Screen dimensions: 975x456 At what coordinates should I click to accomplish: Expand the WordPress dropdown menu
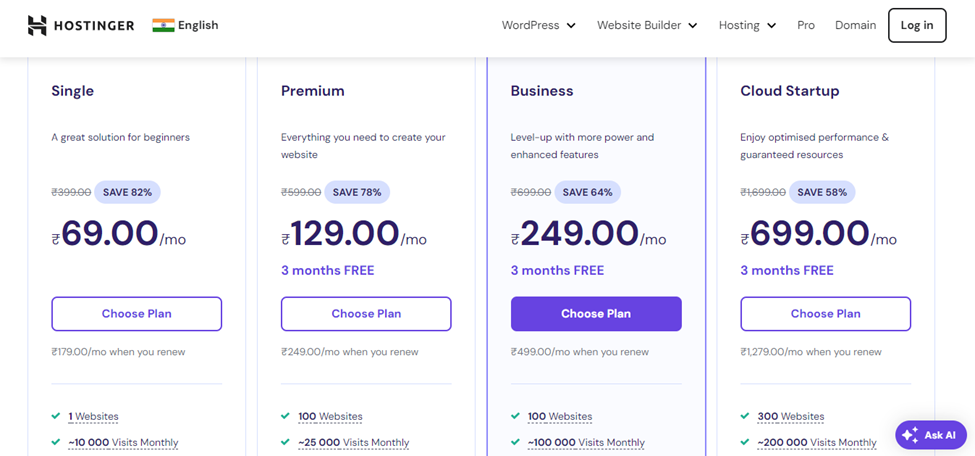point(538,26)
